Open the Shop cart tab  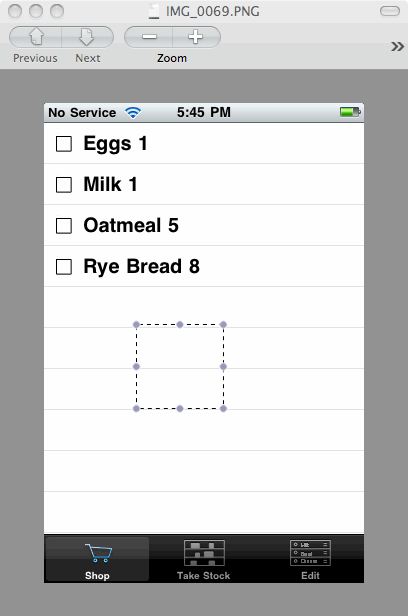coord(97,559)
